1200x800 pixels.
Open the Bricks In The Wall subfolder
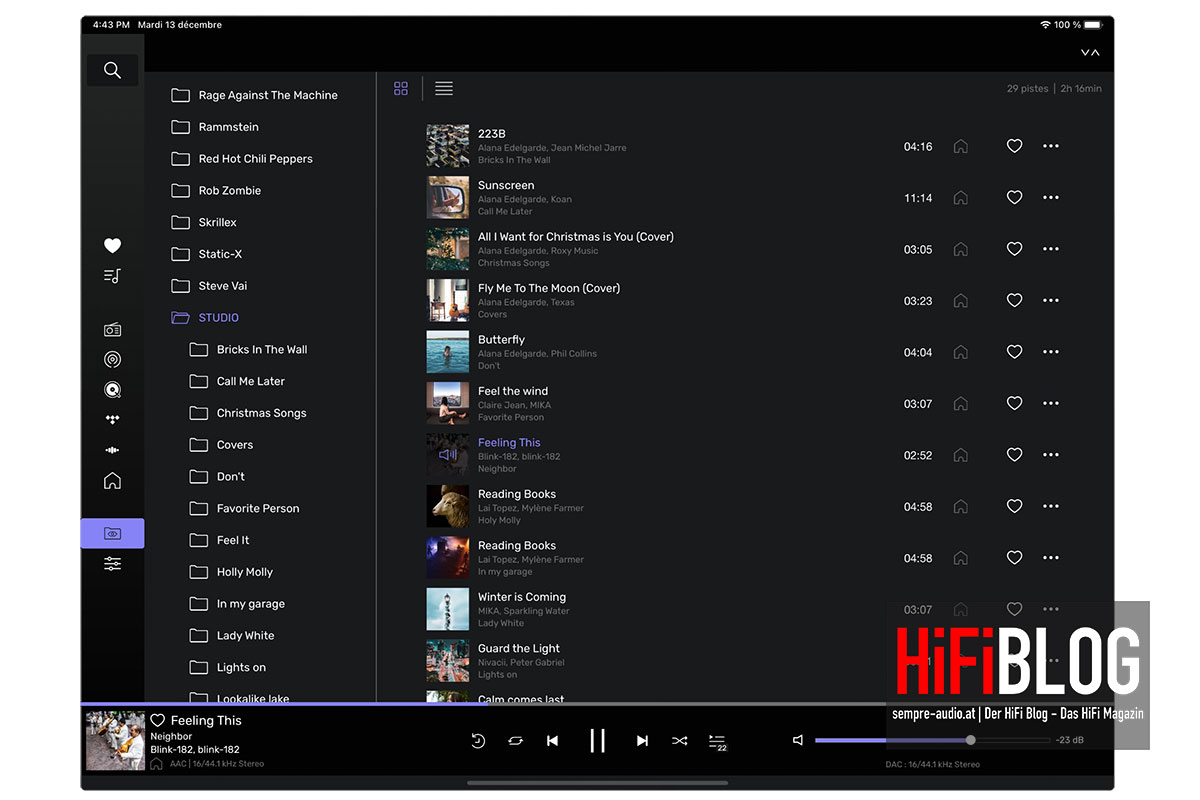point(249,350)
